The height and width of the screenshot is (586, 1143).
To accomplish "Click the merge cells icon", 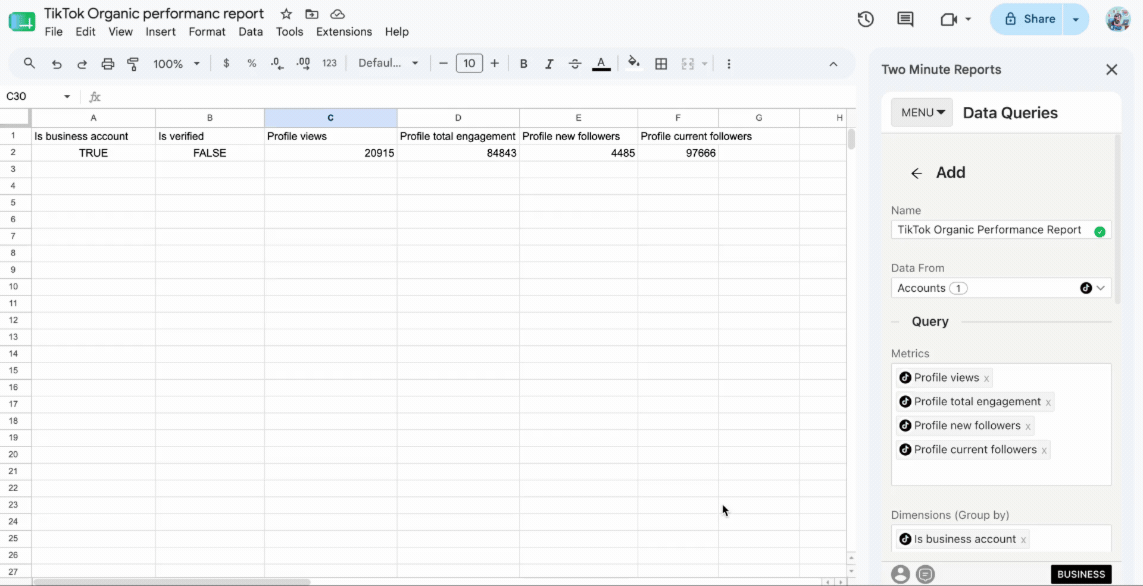I will [x=687, y=64].
